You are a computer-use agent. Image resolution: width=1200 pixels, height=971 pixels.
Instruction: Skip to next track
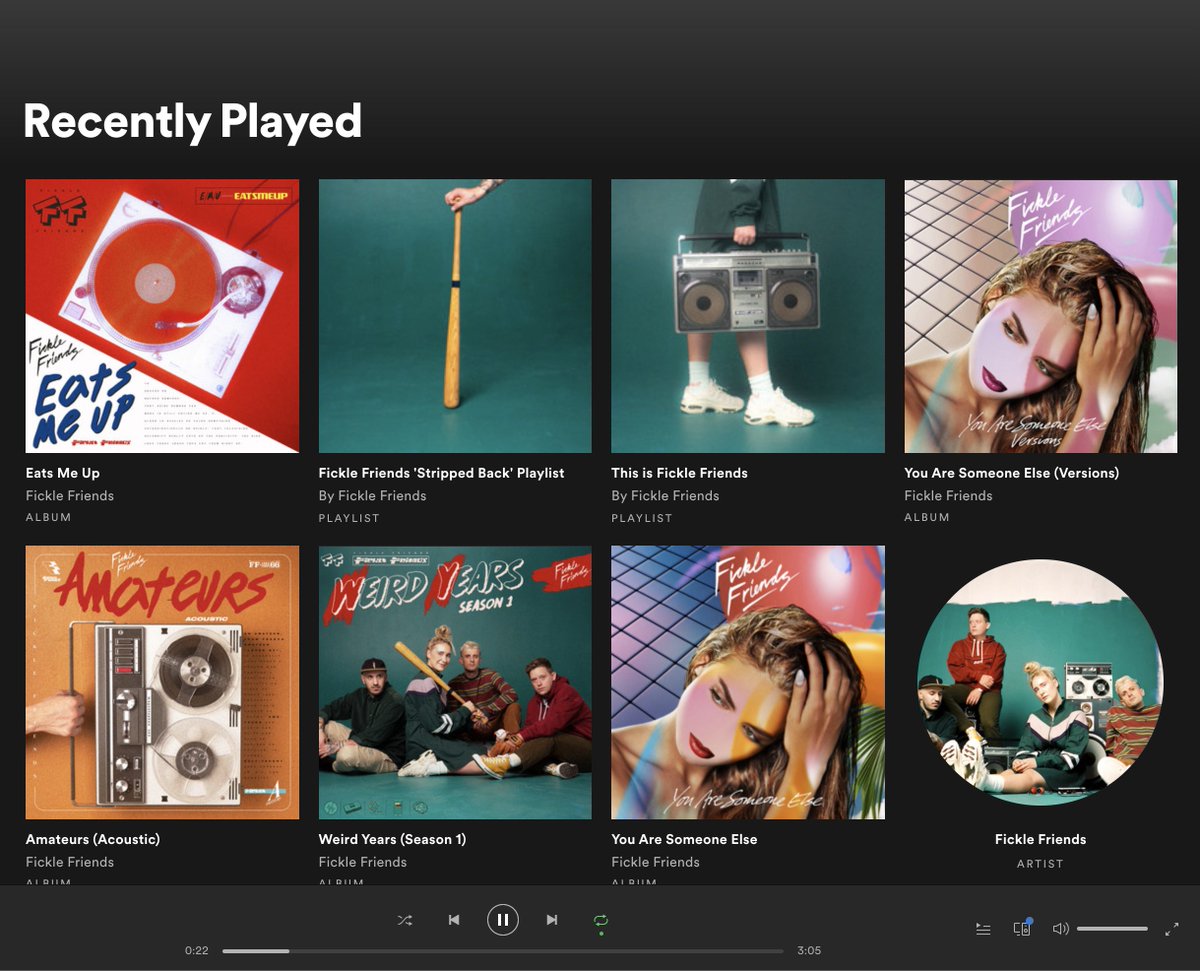(x=552, y=920)
